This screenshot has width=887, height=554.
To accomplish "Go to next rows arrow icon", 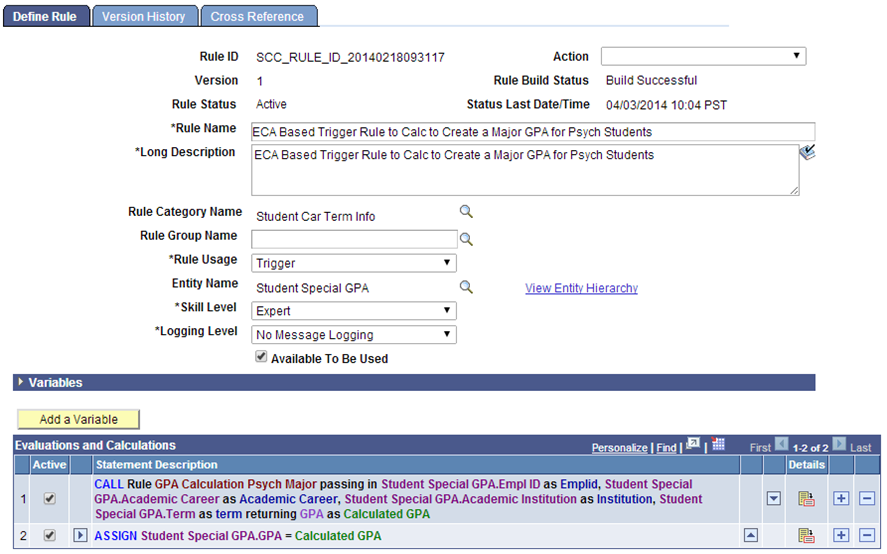I will coord(839,444).
